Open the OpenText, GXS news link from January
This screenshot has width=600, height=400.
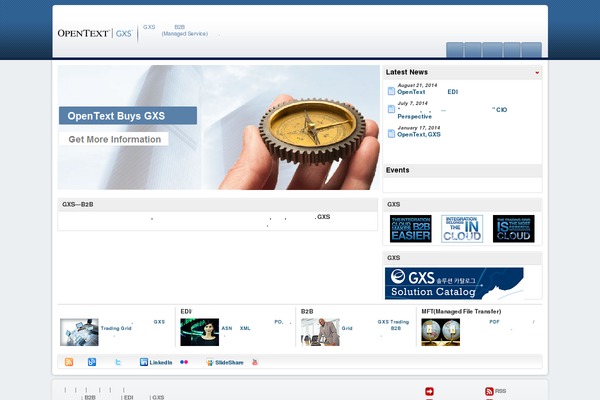419,134
